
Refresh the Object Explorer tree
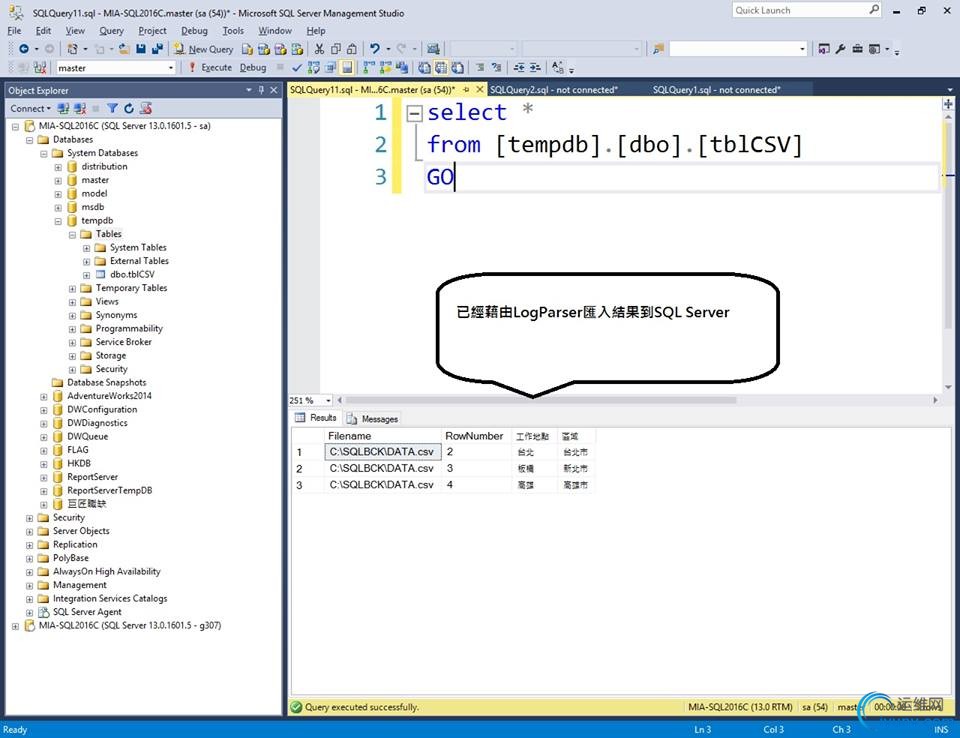(x=129, y=108)
